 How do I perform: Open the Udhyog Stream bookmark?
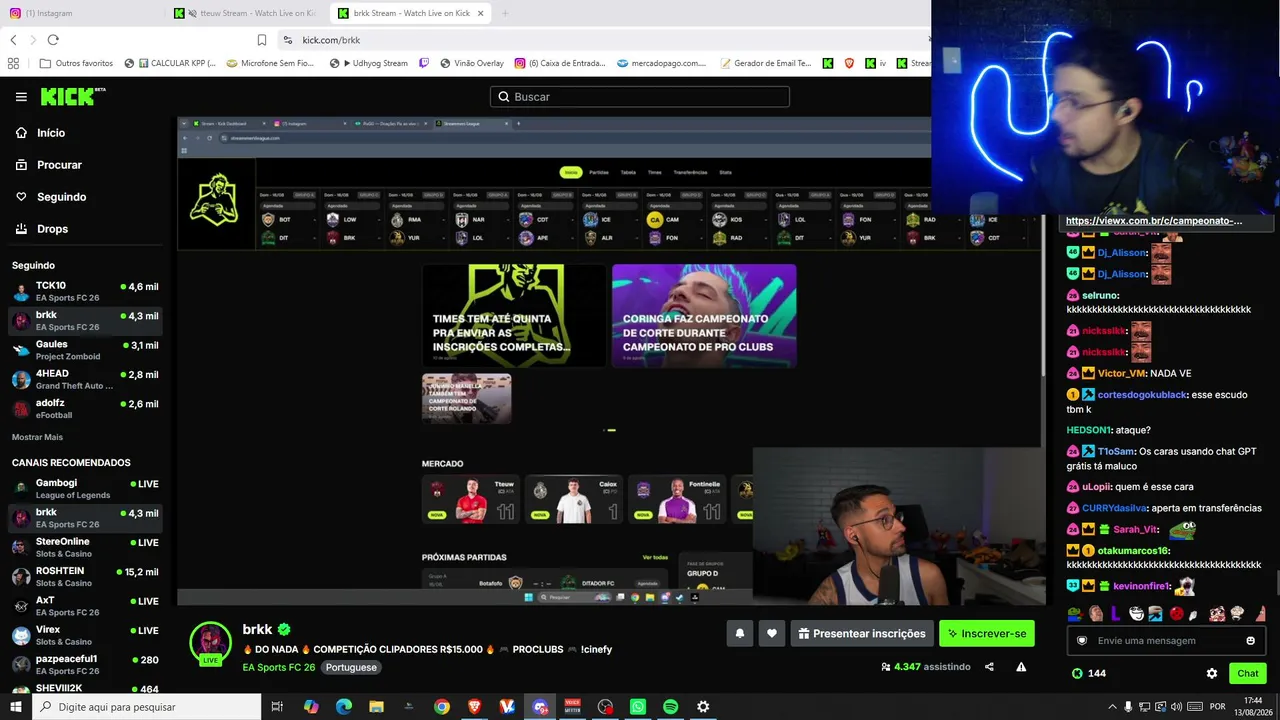pyautogui.click(x=369, y=63)
